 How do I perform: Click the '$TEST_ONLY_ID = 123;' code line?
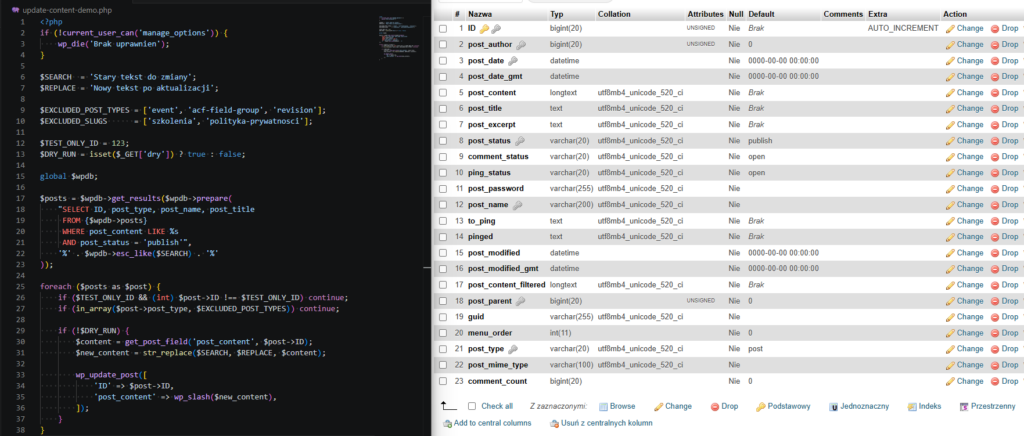84,144
